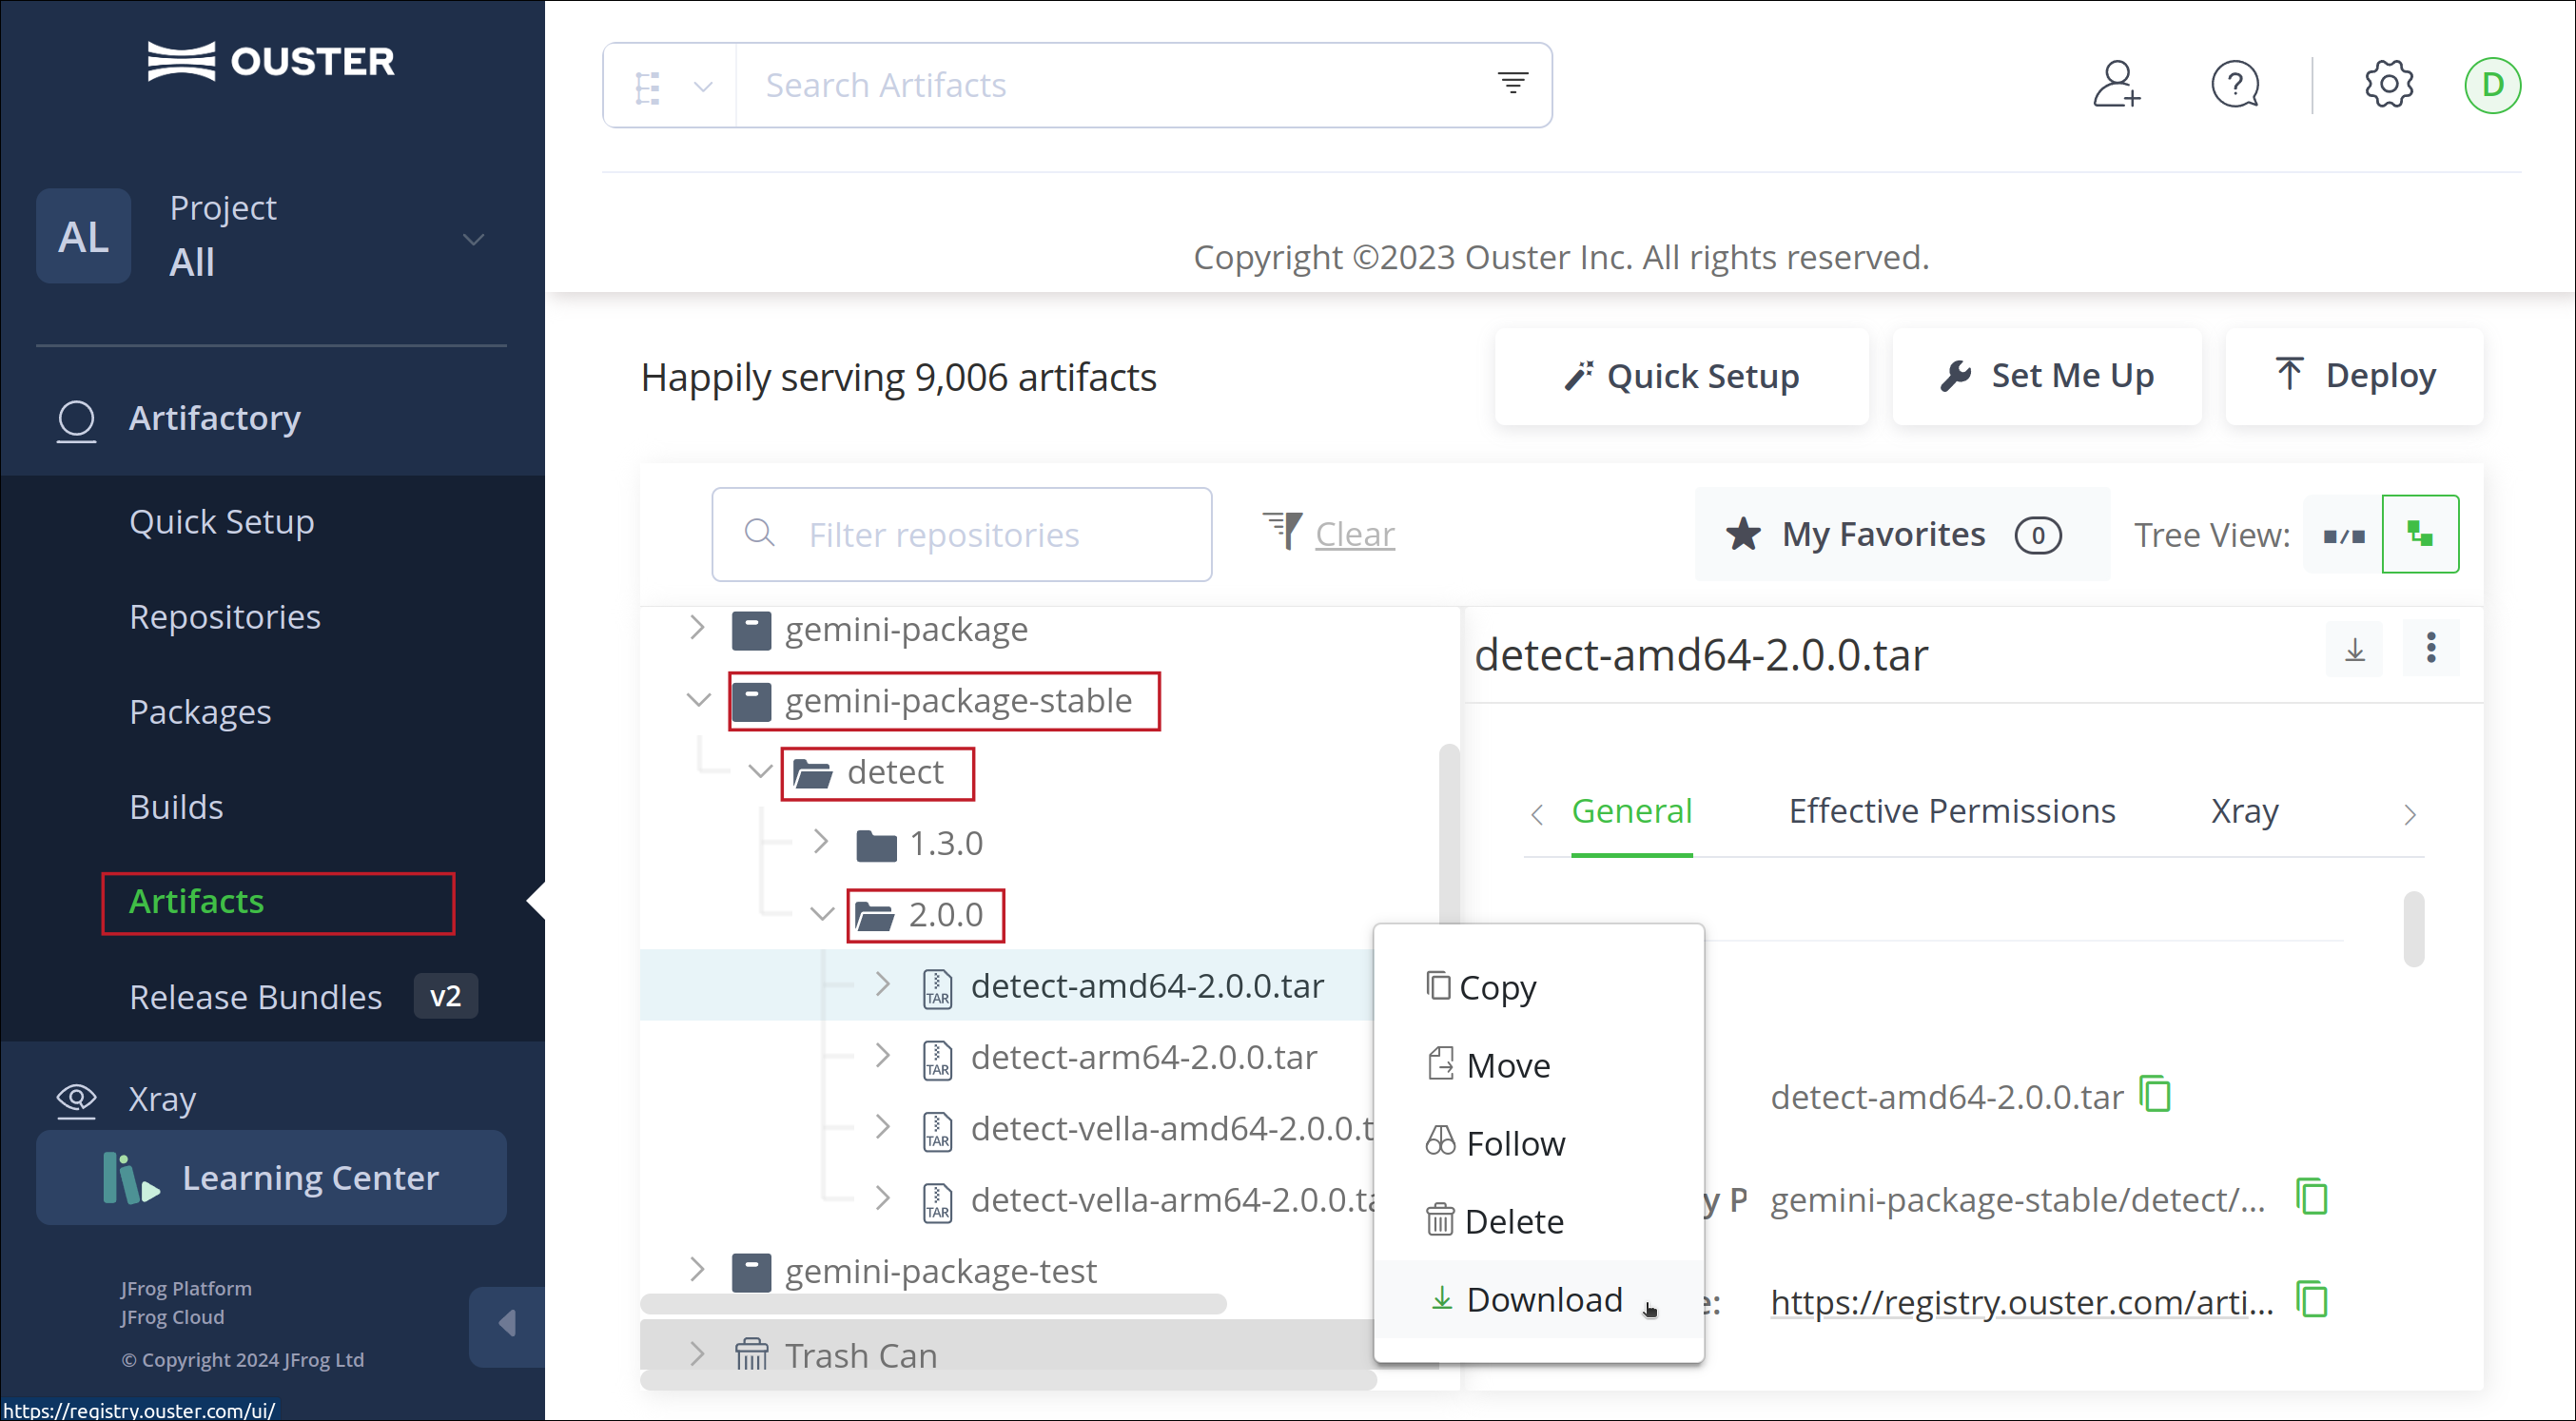Viewport: 2576px width, 1421px height.
Task: Open the invite user icon
Action: pos(2116,84)
